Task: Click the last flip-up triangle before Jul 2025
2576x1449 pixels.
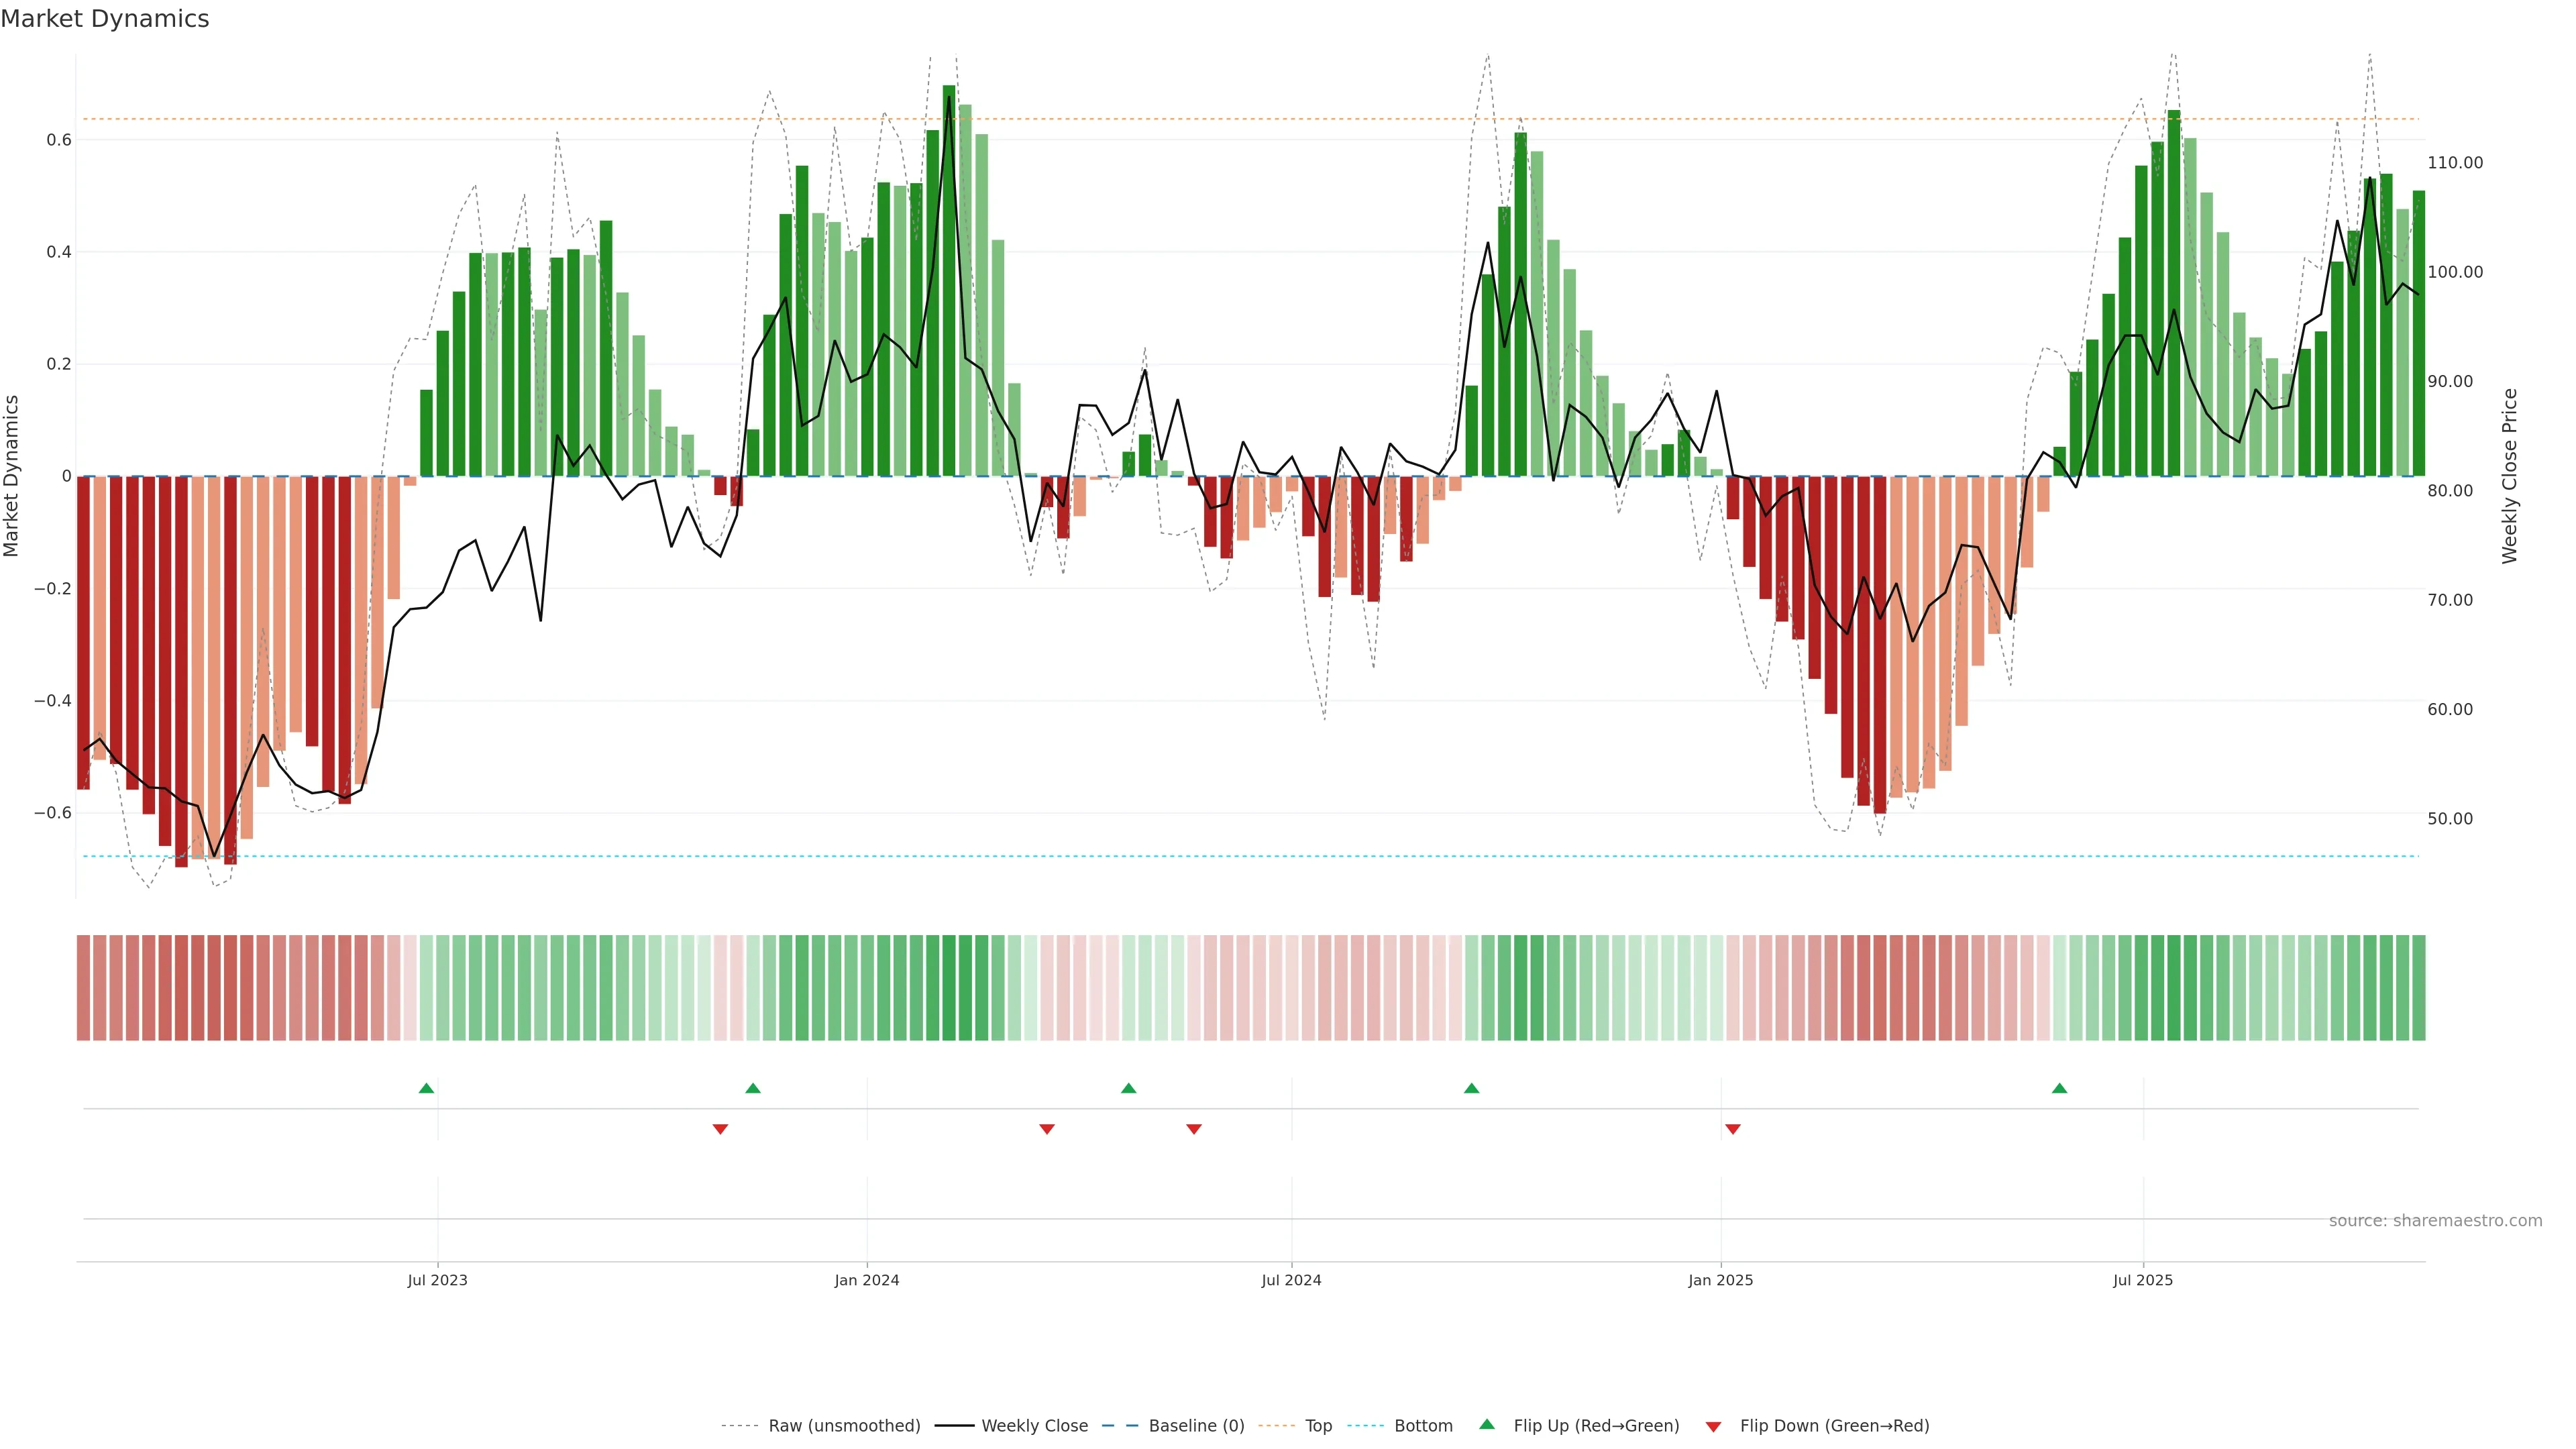Action: click(x=2059, y=1088)
